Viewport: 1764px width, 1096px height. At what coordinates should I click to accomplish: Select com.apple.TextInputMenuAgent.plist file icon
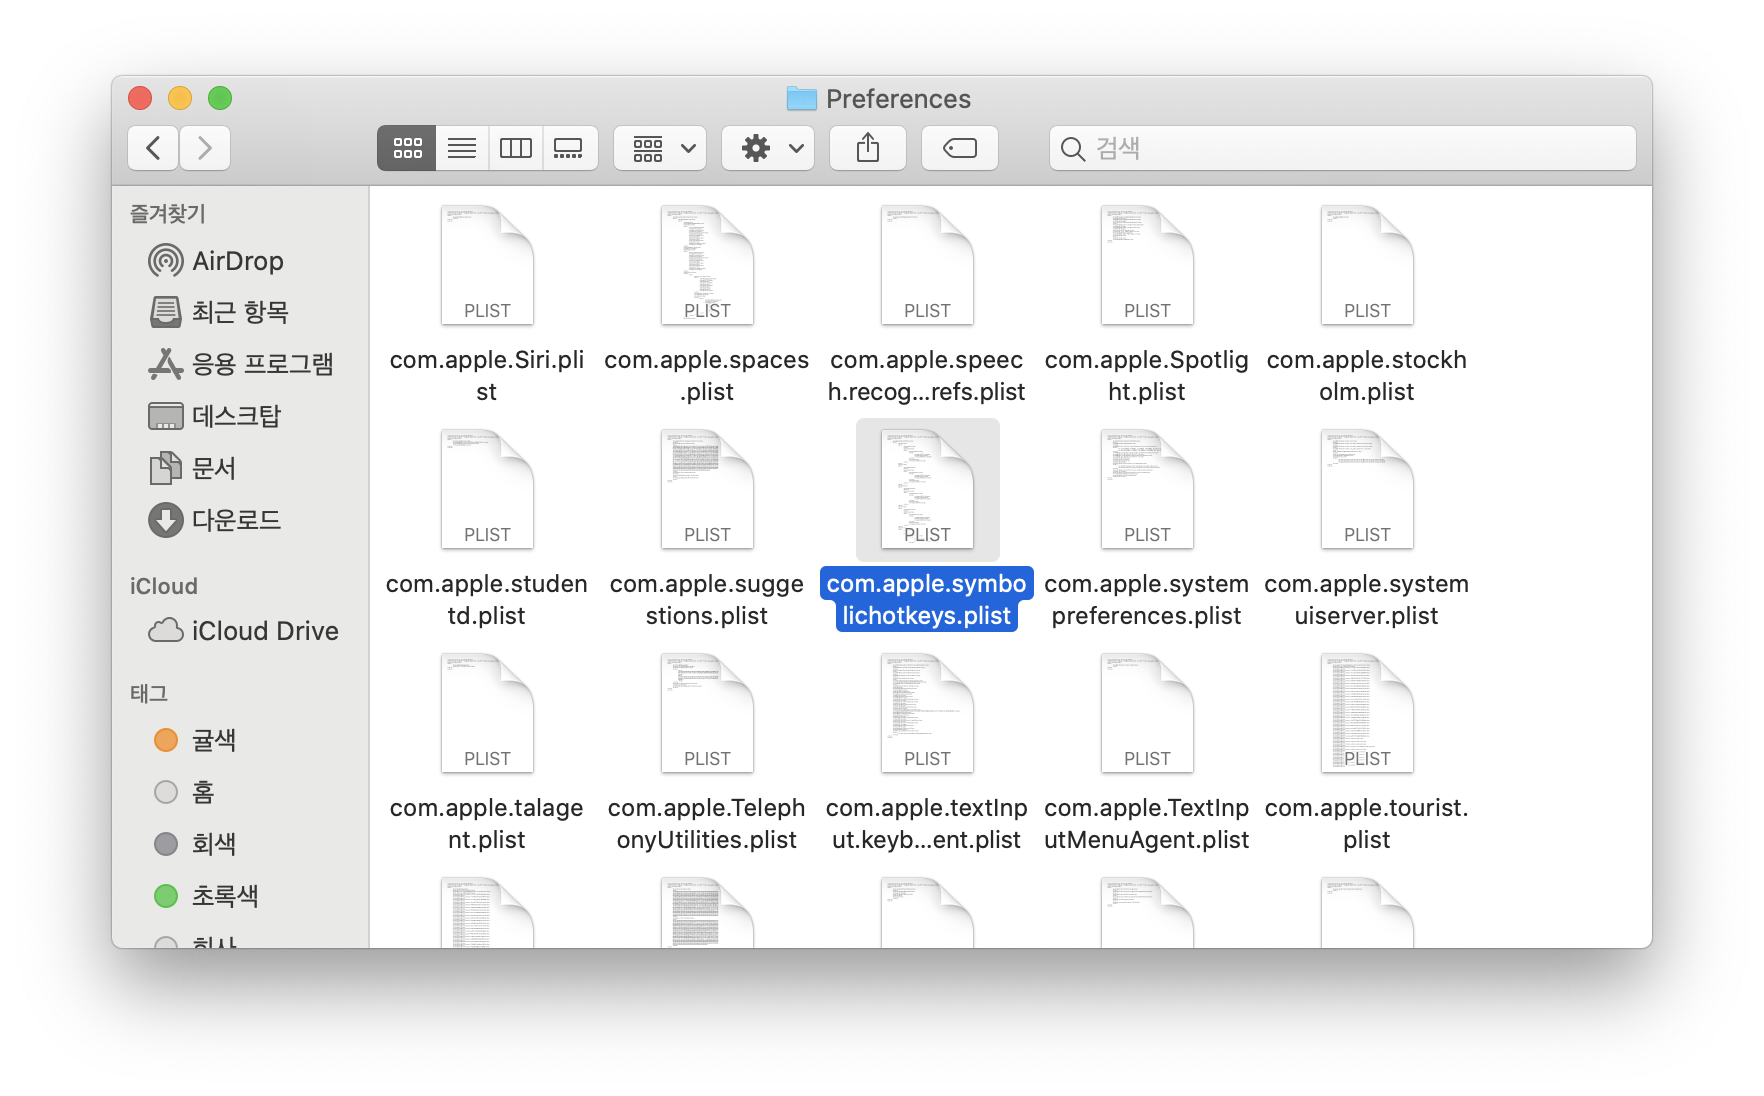pos(1147,713)
